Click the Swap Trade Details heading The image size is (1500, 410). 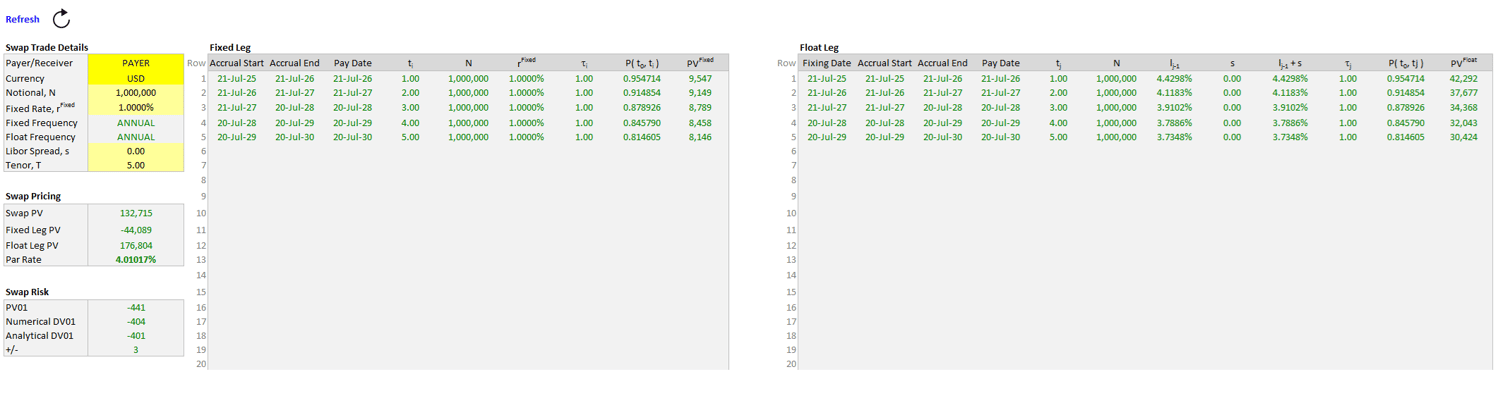click(x=47, y=47)
